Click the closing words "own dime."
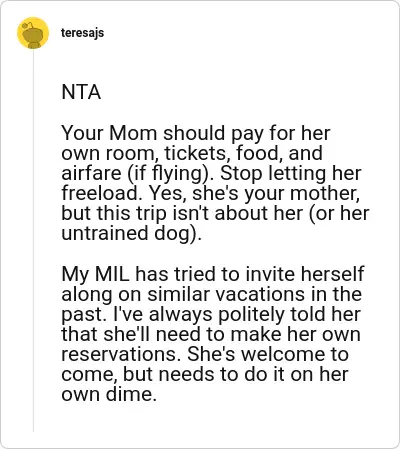The height and width of the screenshot is (449, 400). coord(109,394)
